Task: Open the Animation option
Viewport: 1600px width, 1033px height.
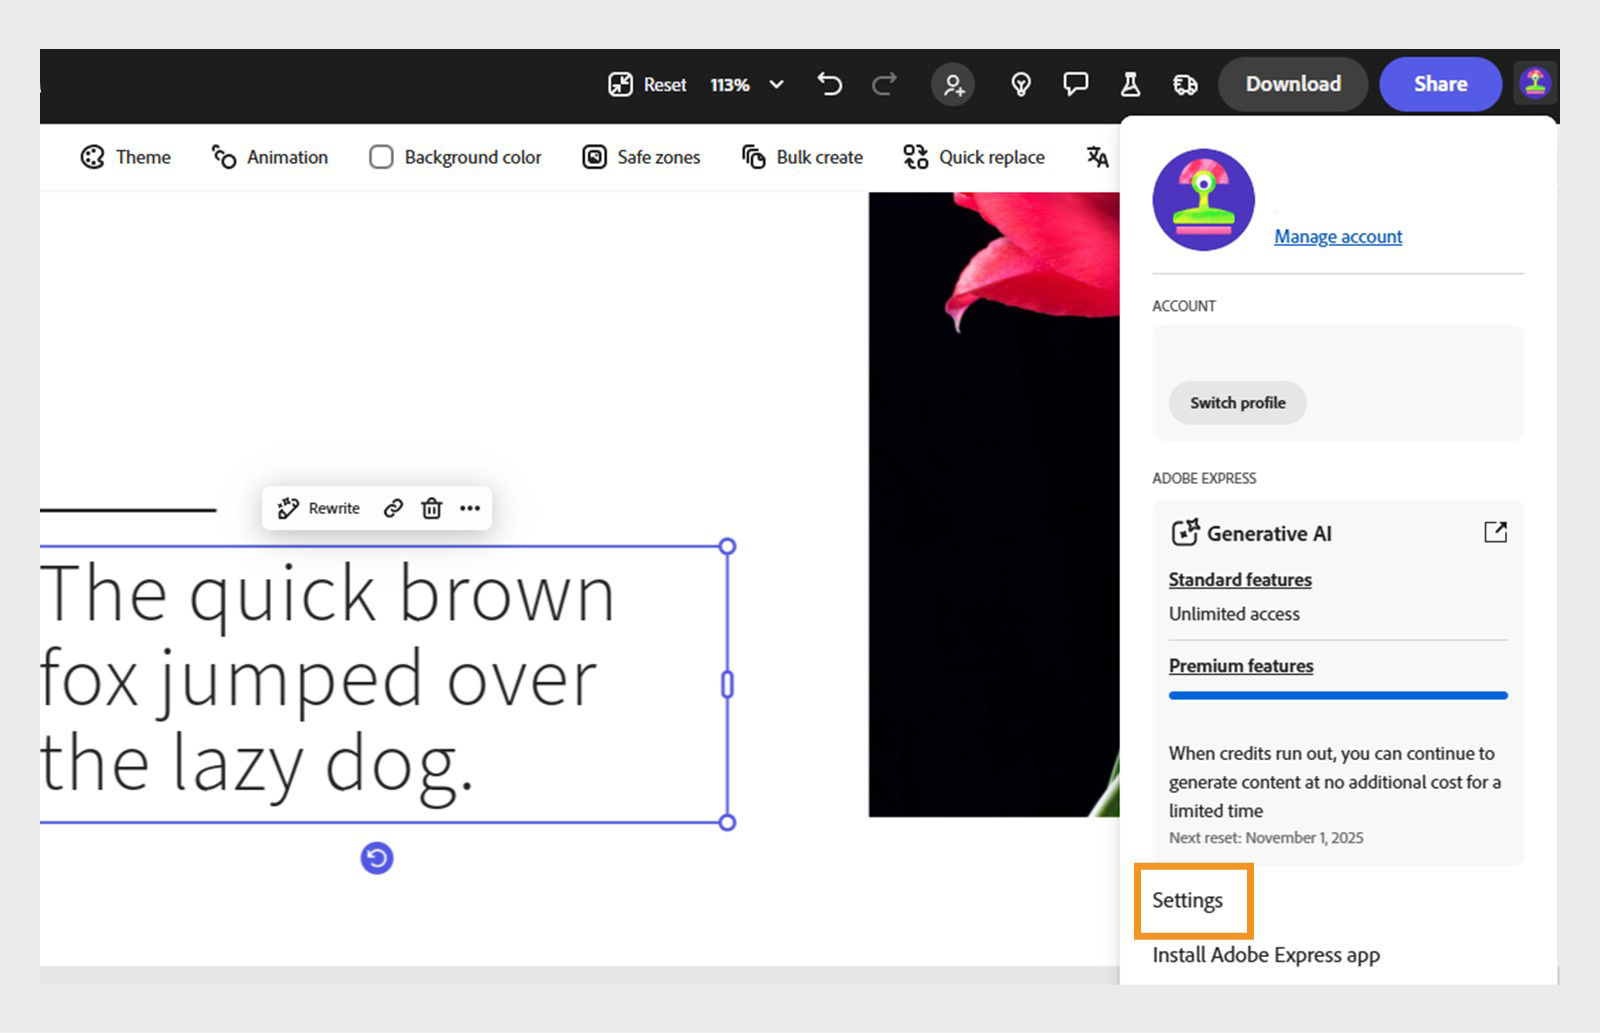Action: click(x=270, y=157)
